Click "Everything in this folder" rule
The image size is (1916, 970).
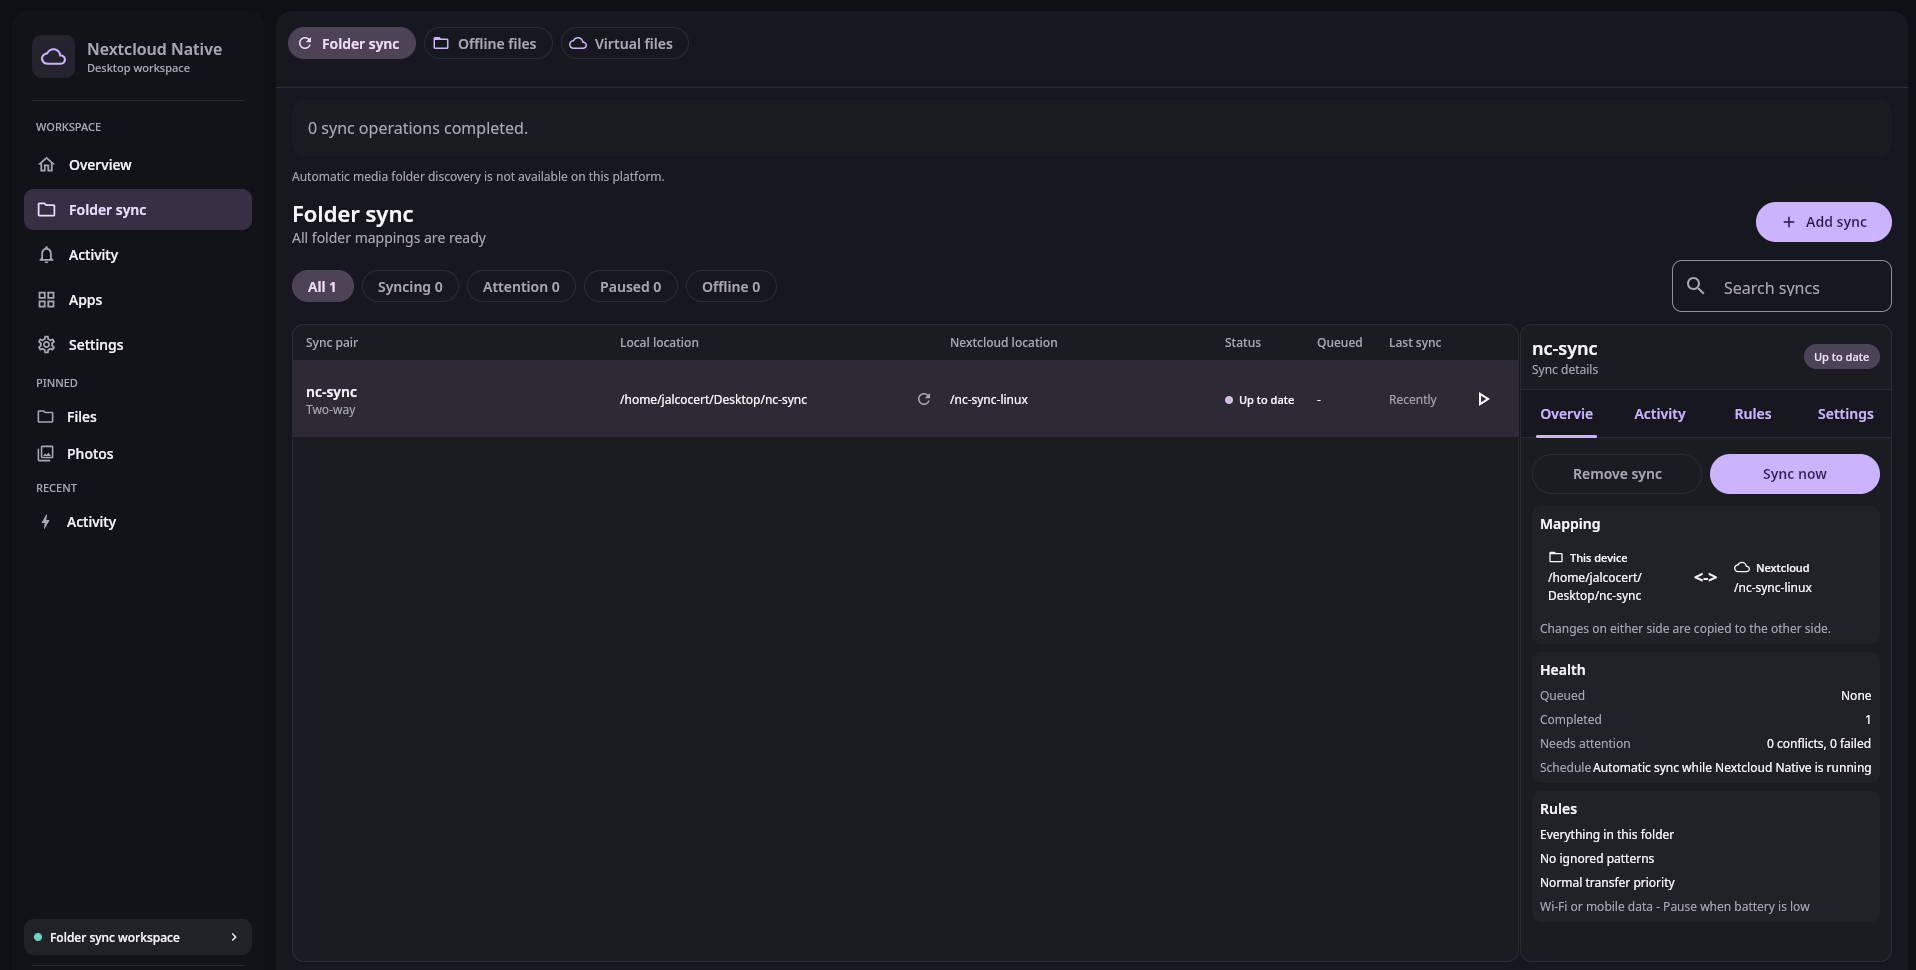1606,834
